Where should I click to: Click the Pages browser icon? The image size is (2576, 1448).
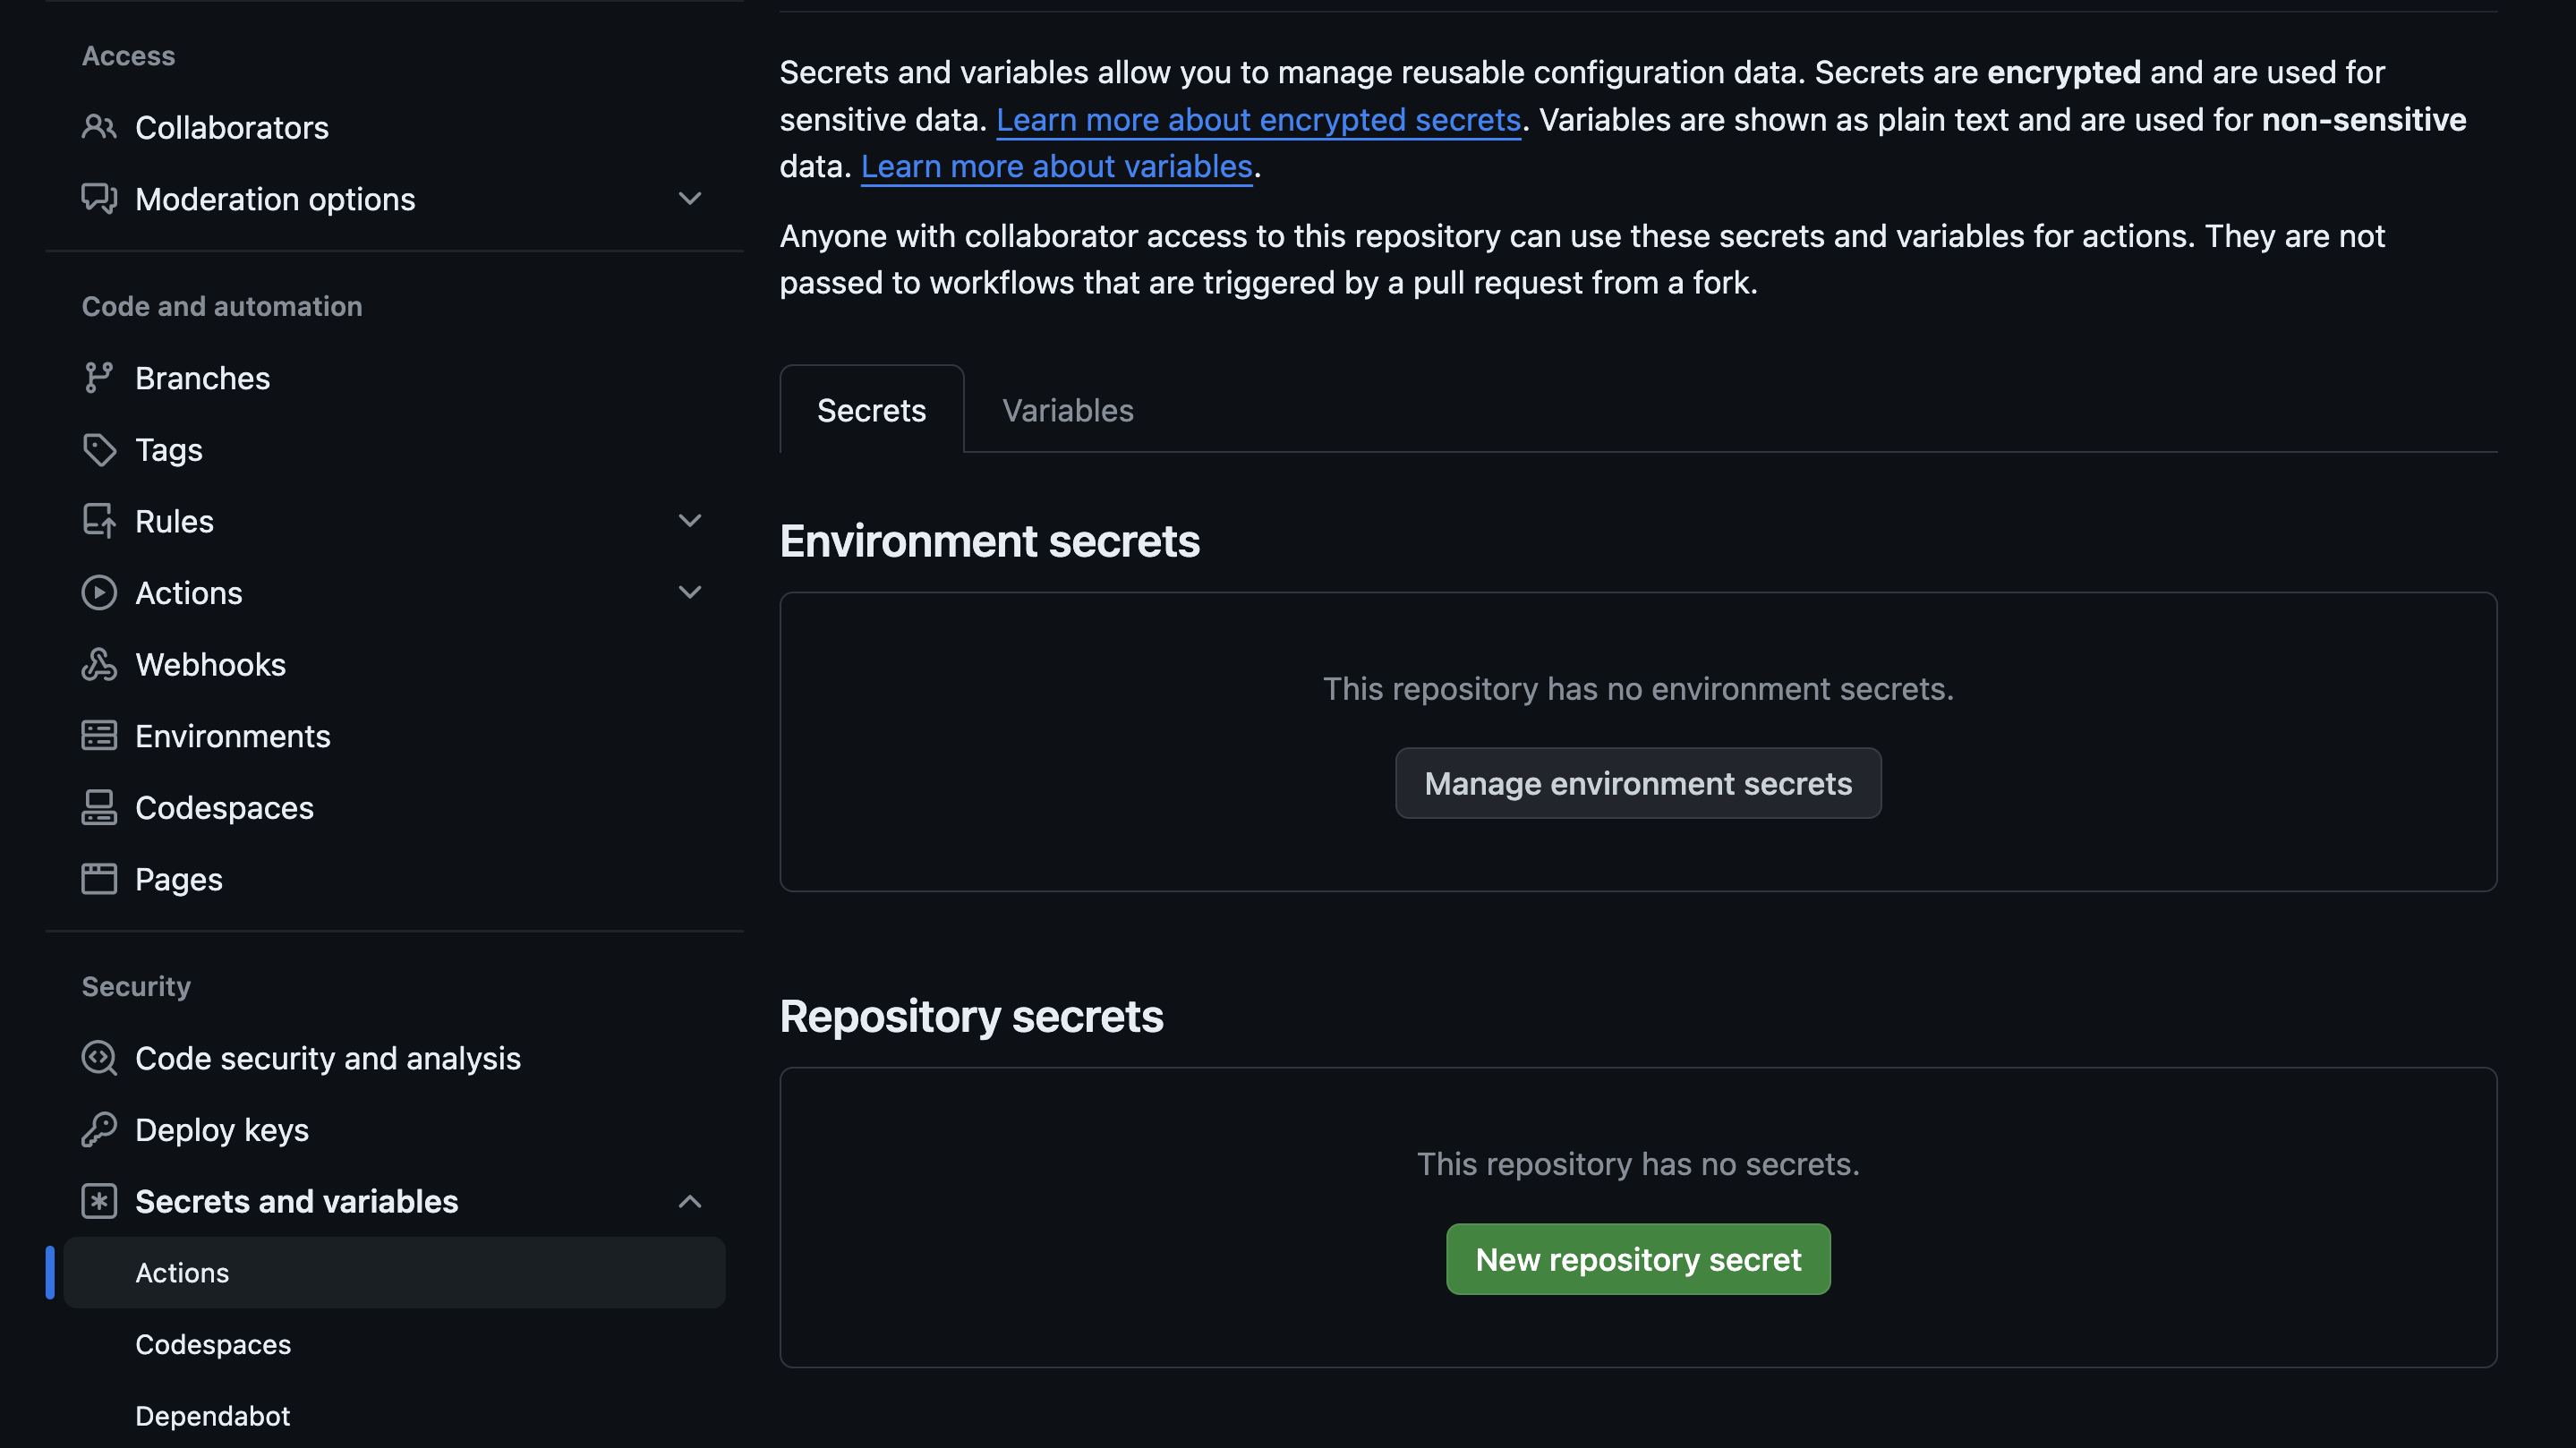(x=98, y=879)
